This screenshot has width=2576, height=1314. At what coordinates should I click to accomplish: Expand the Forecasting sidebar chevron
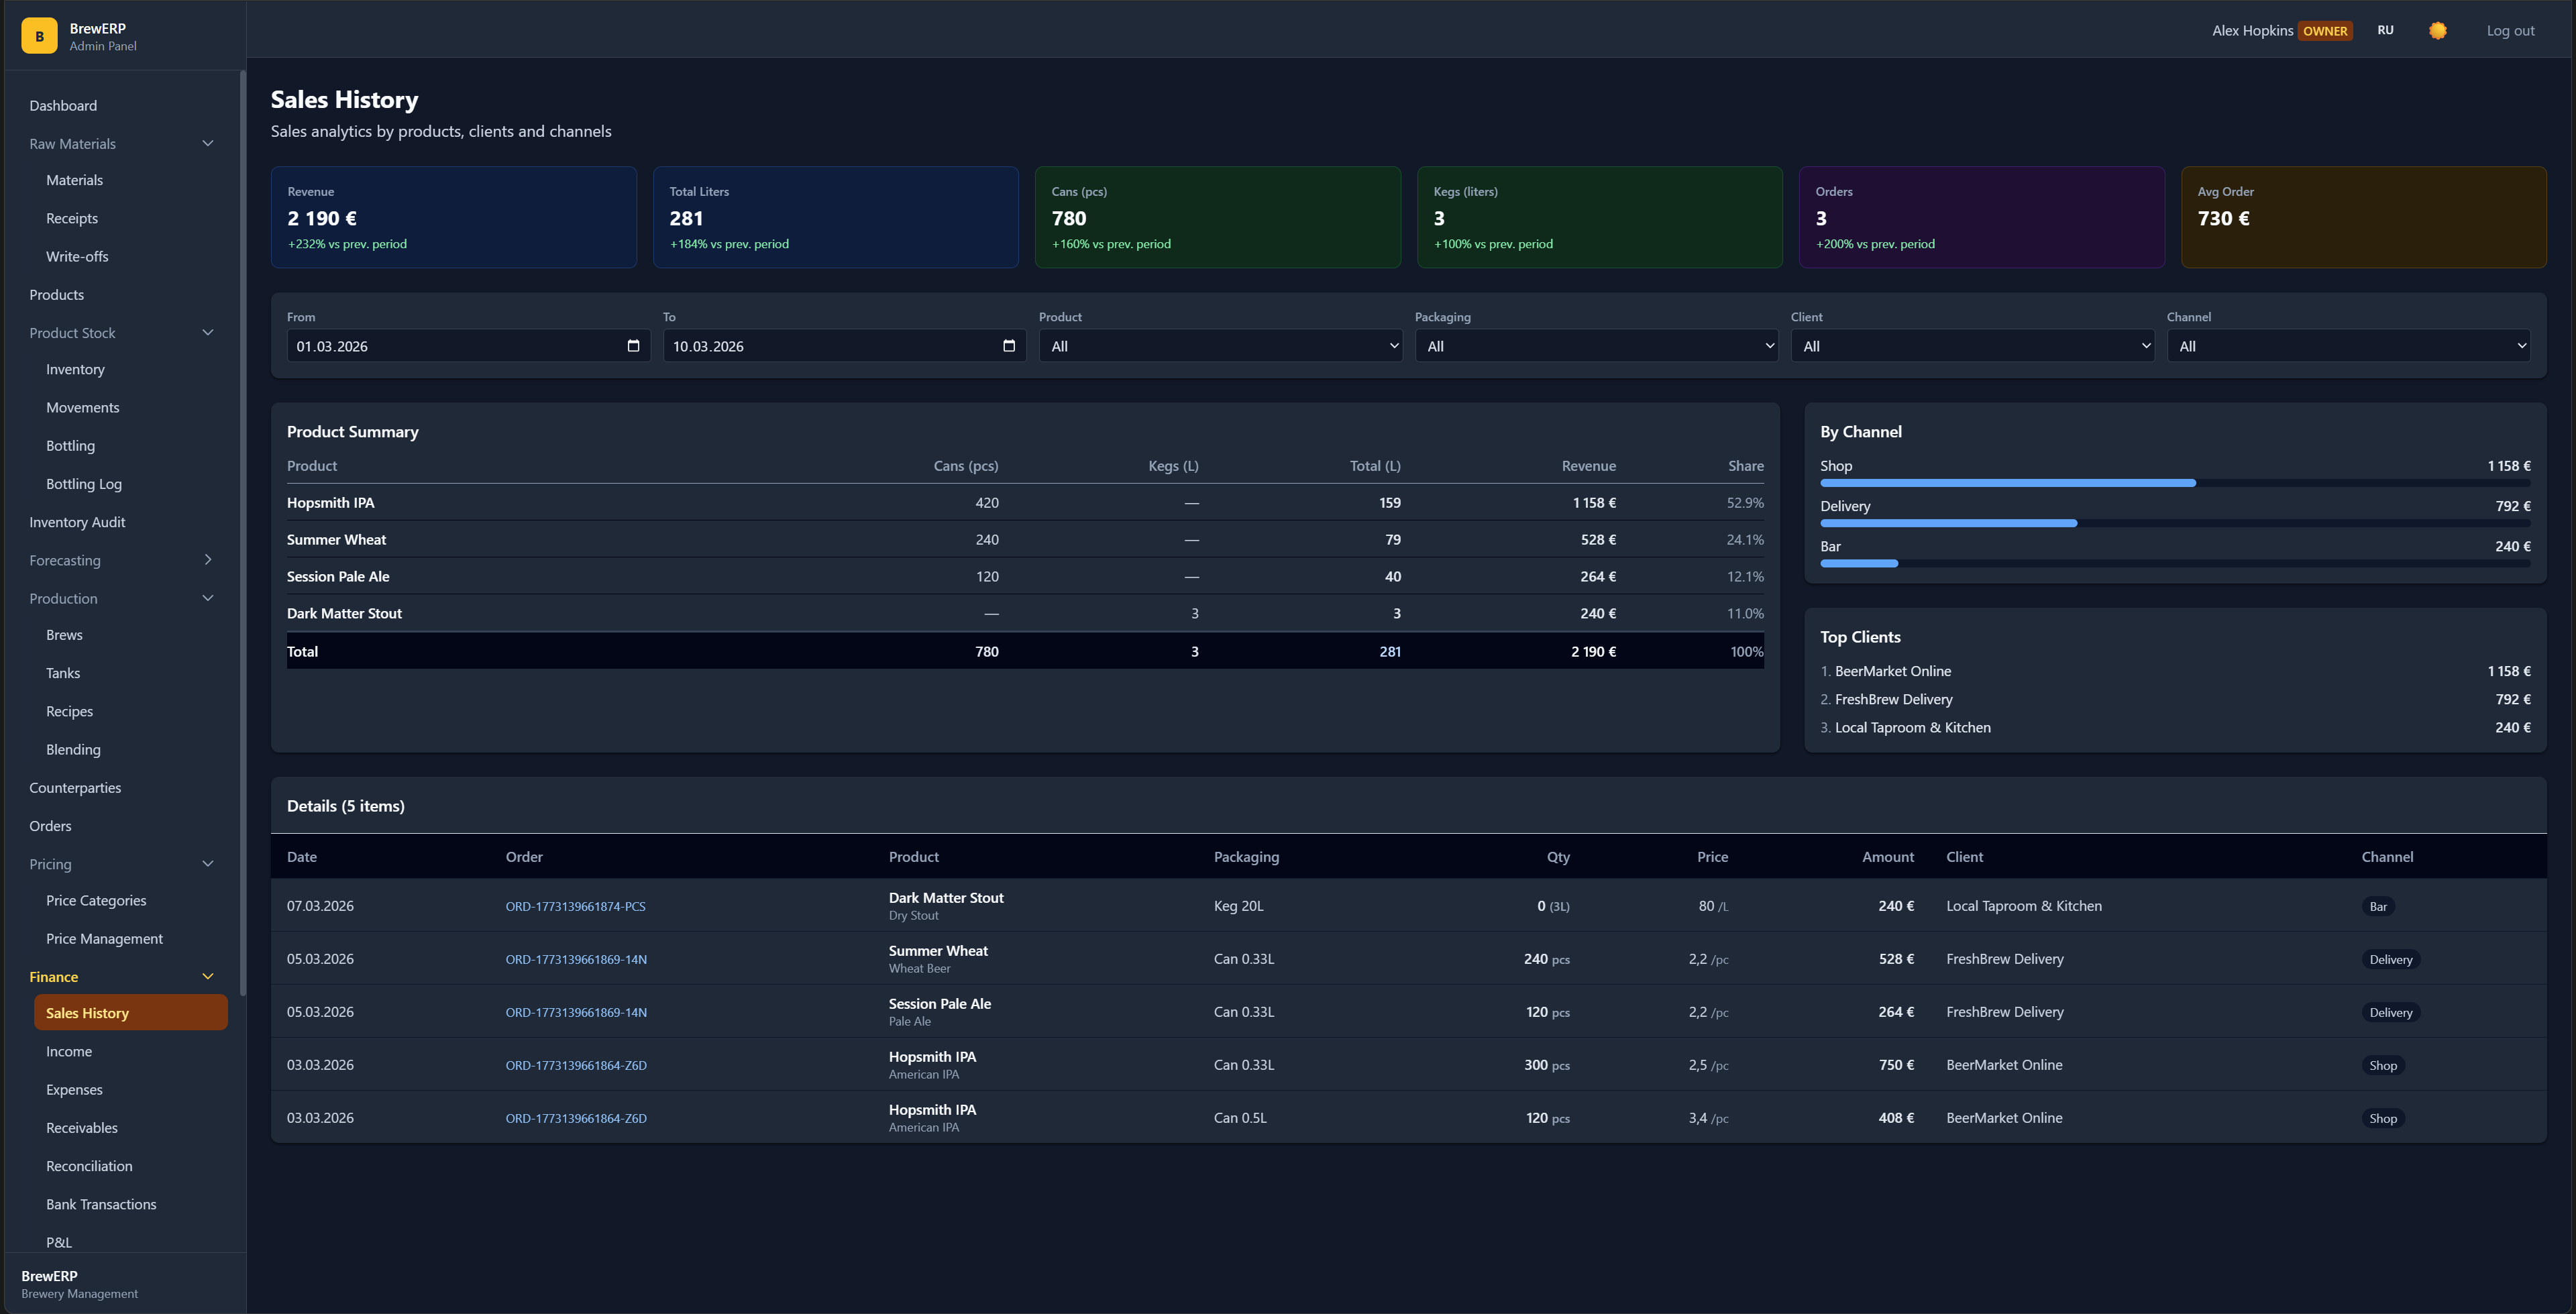click(x=208, y=560)
